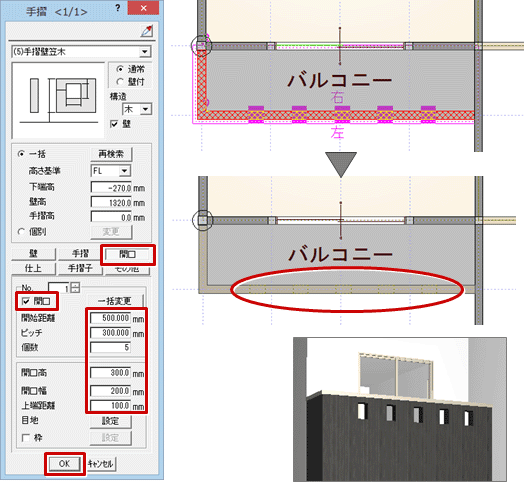Click the 一括変更 button
Image resolution: width=524 pixels, height=482 pixels.
114,301
